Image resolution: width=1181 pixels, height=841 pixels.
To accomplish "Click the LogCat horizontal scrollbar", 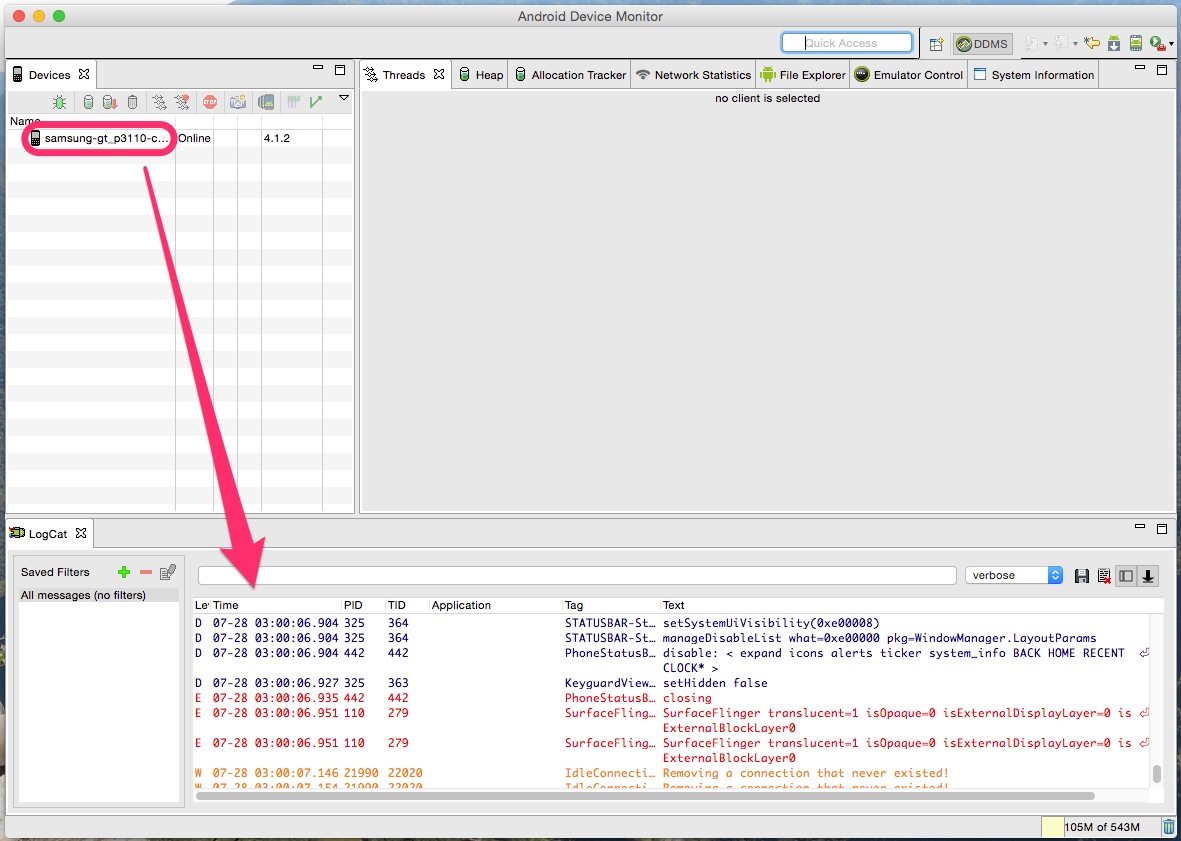I will coord(645,796).
